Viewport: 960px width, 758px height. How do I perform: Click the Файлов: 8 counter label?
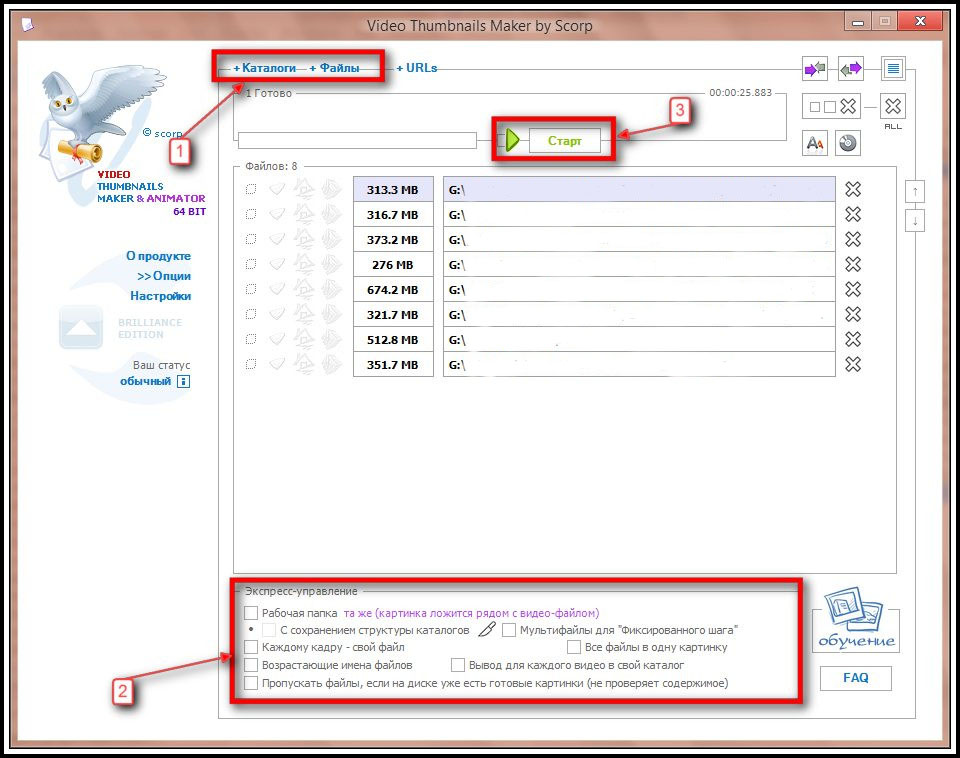(x=271, y=166)
